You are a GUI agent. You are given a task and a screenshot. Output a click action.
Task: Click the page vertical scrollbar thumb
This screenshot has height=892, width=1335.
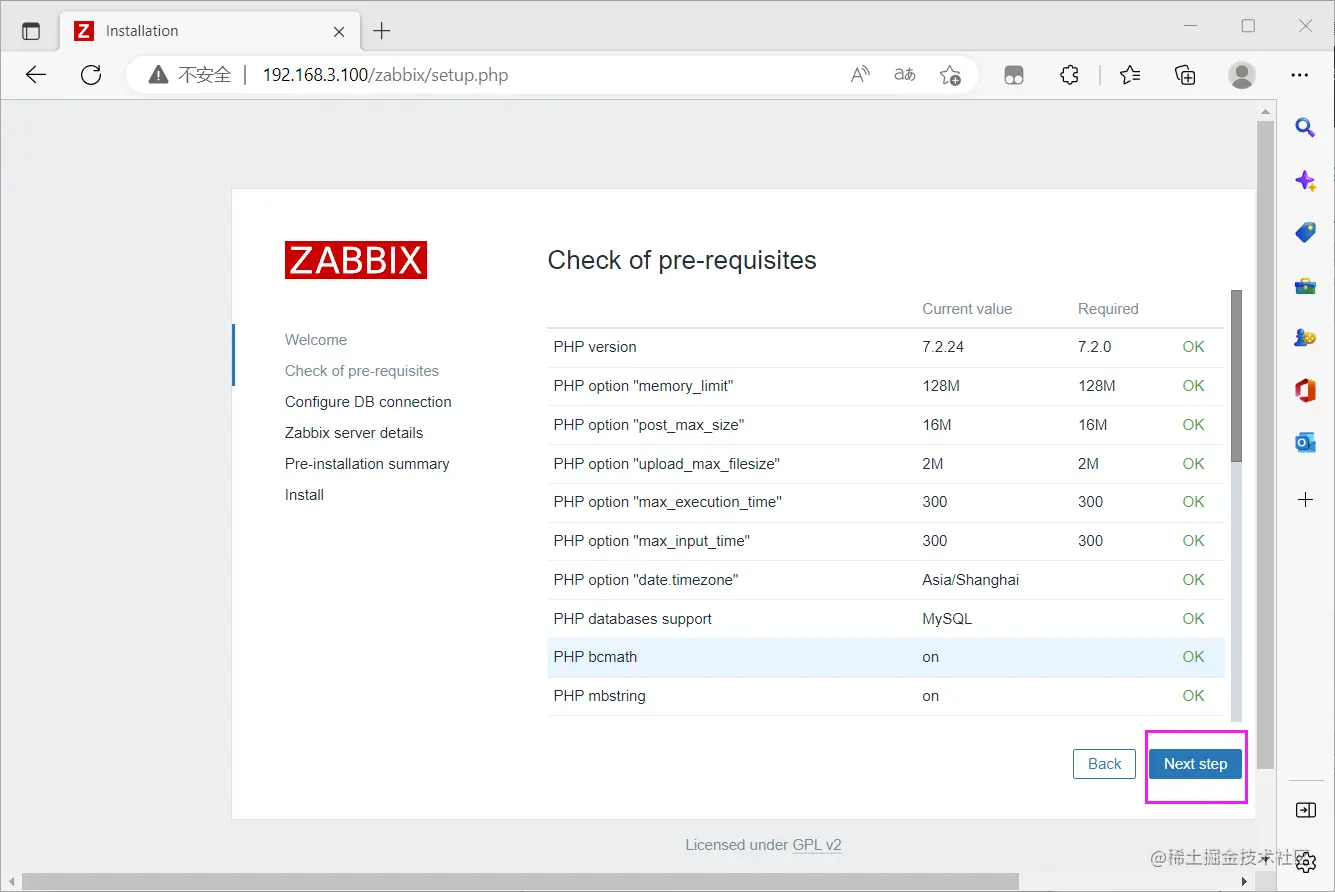(x=1265, y=445)
